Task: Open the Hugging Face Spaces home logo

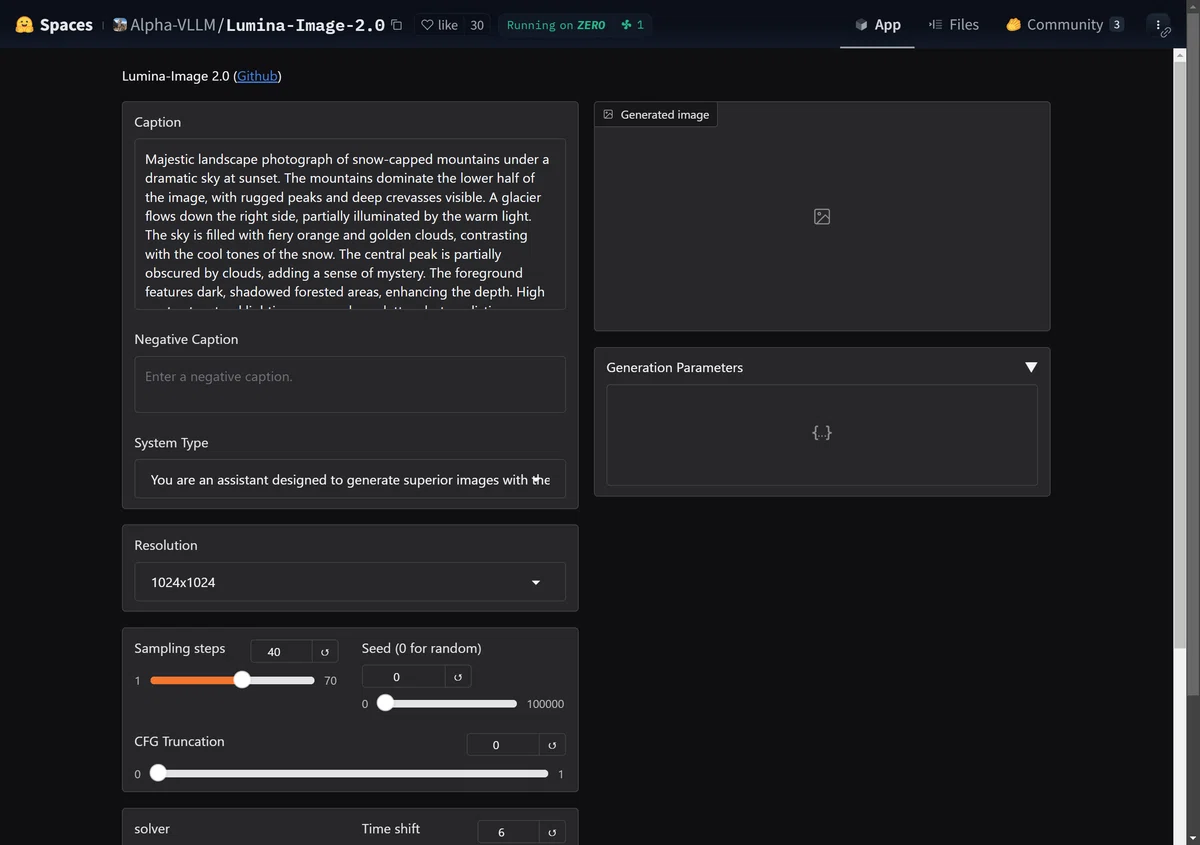Action: [25, 25]
